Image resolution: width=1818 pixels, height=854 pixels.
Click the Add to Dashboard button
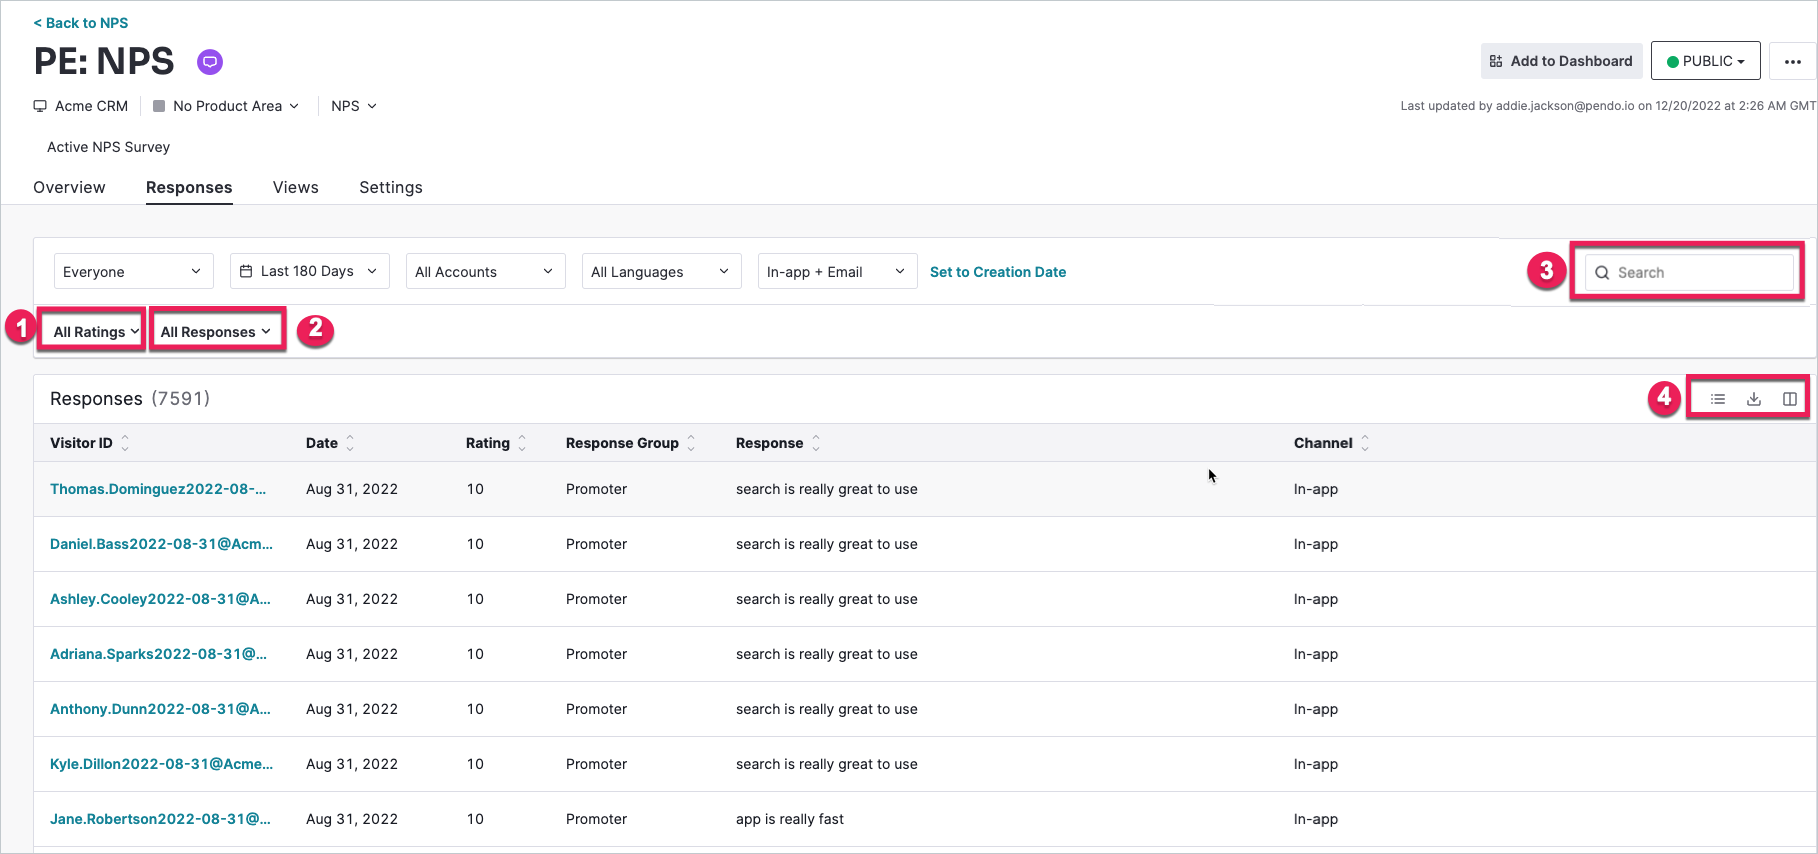coord(1562,61)
